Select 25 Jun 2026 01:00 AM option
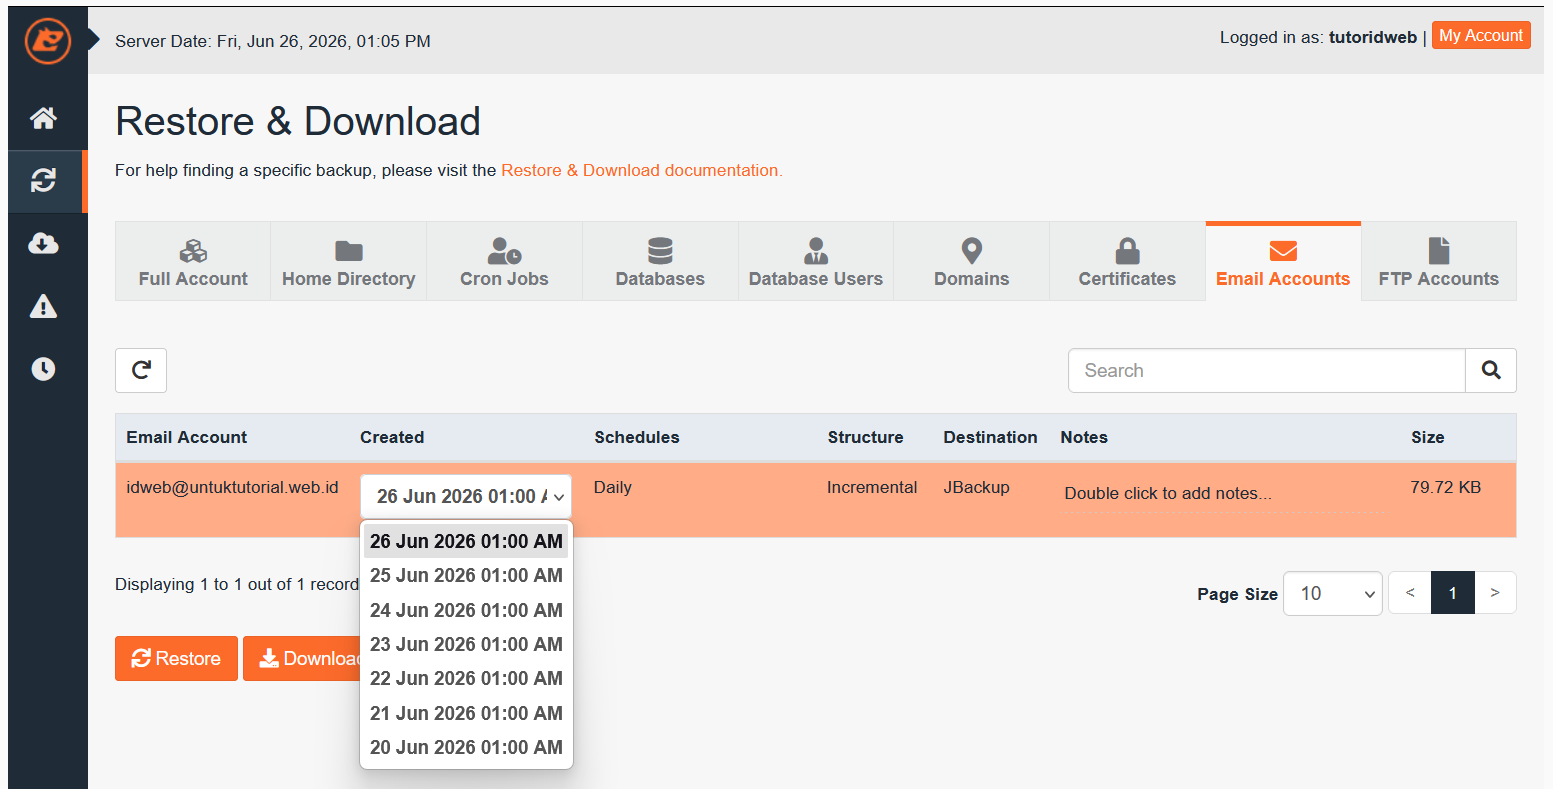The width and height of the screenshot is (1553, 789). 466,575
